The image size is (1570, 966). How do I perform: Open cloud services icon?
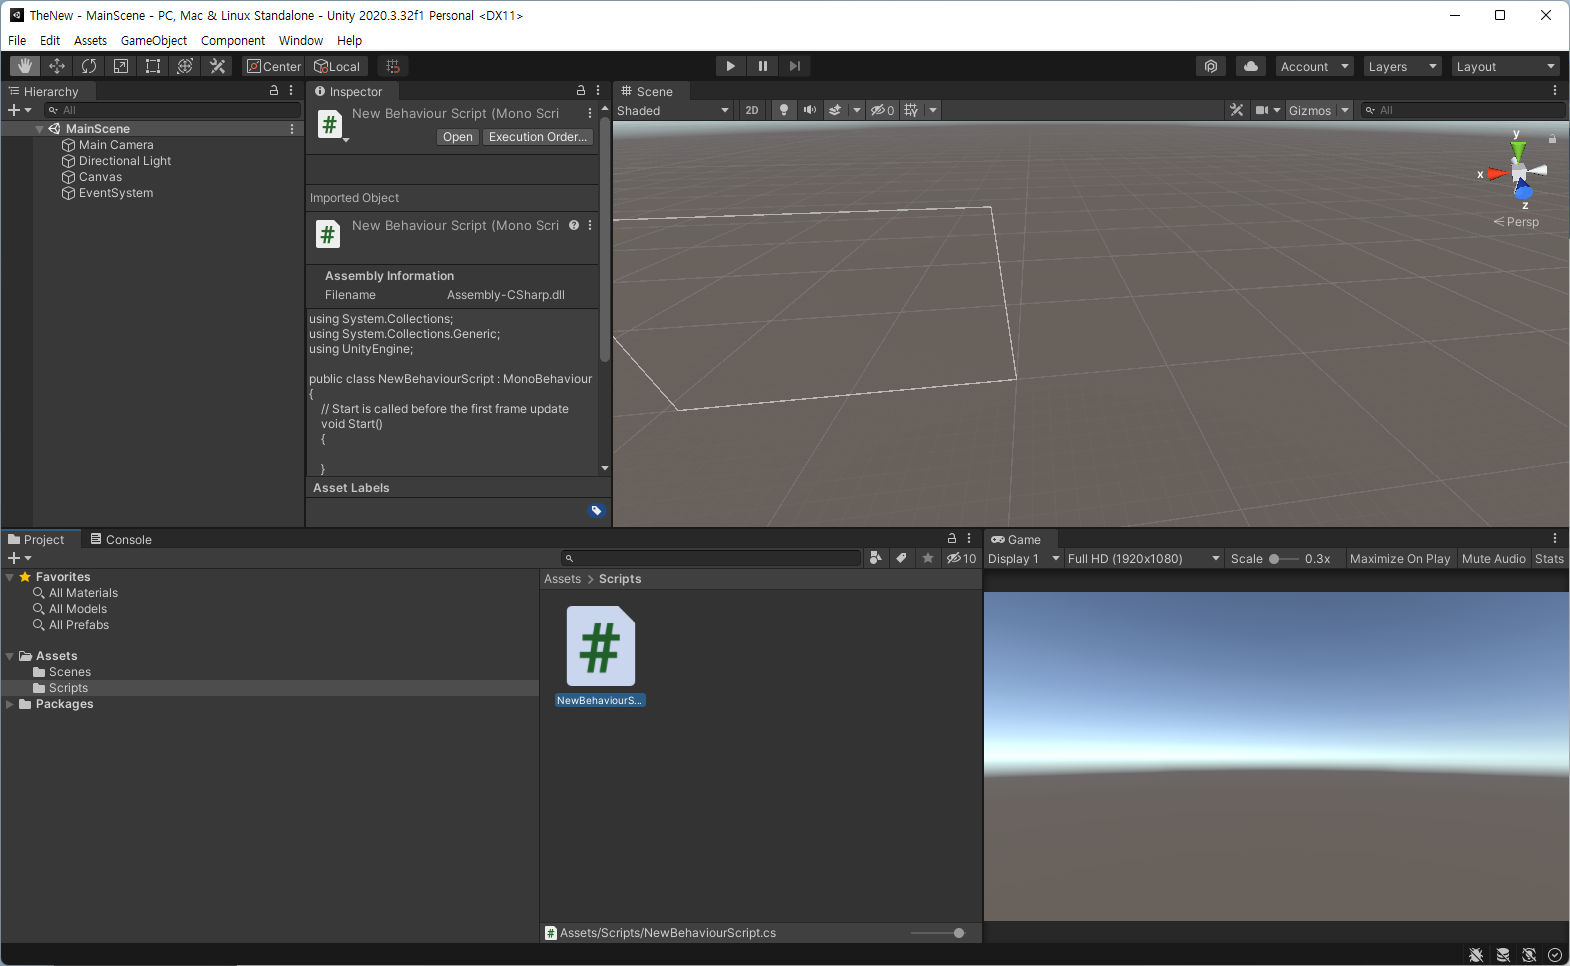coord(1251,66)
